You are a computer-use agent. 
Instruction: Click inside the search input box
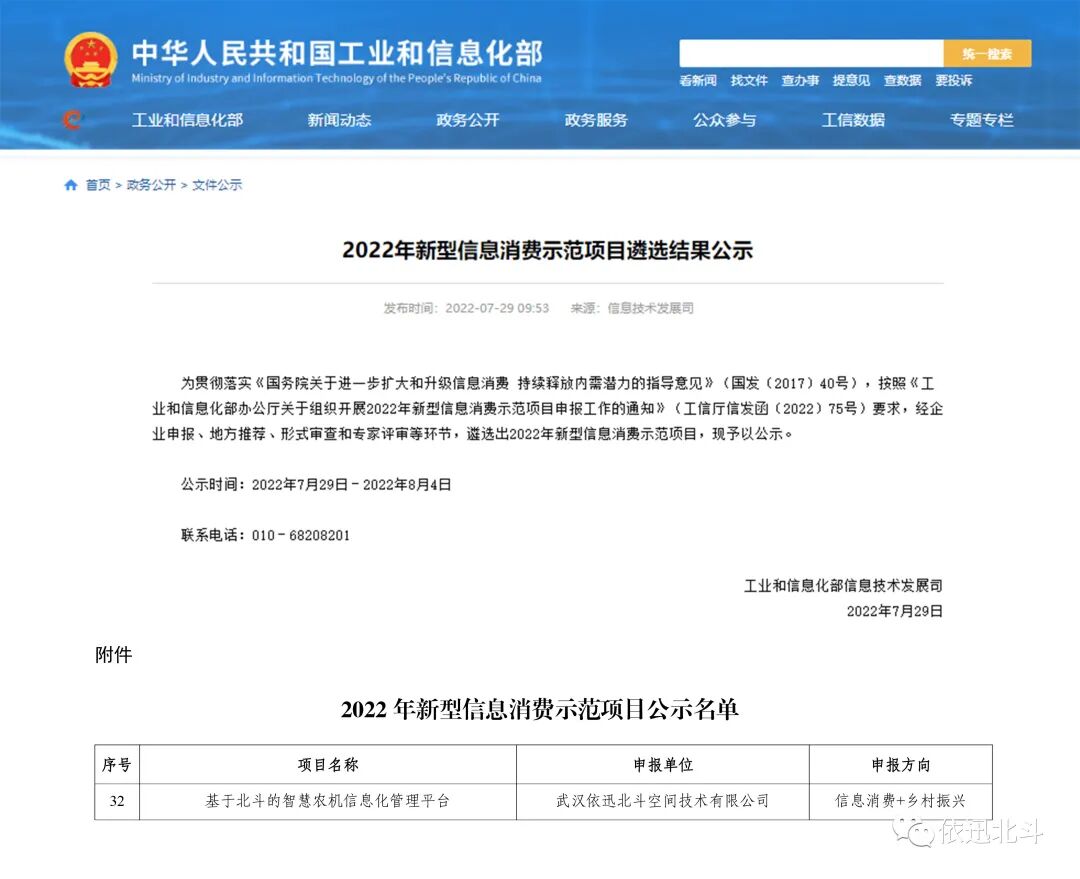pos(810,52)
